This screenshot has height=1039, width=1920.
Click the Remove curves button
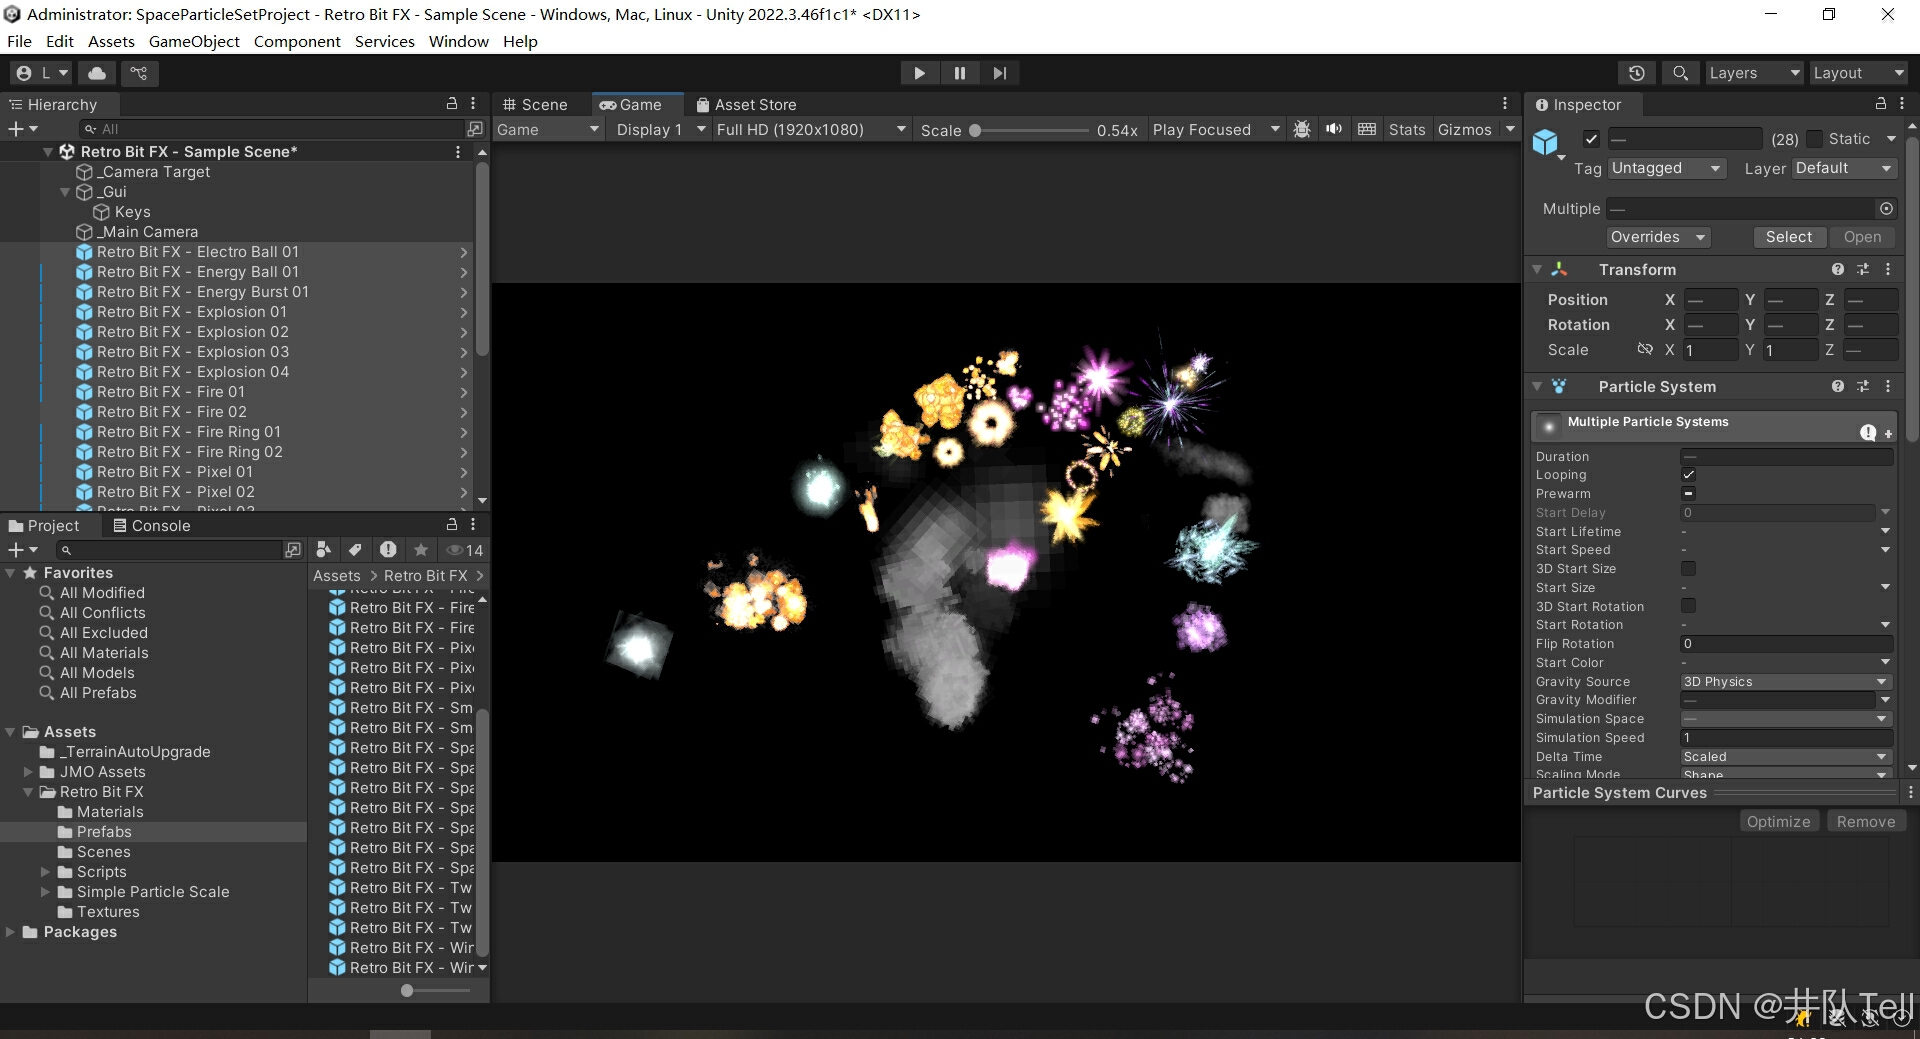[1866, 822]
